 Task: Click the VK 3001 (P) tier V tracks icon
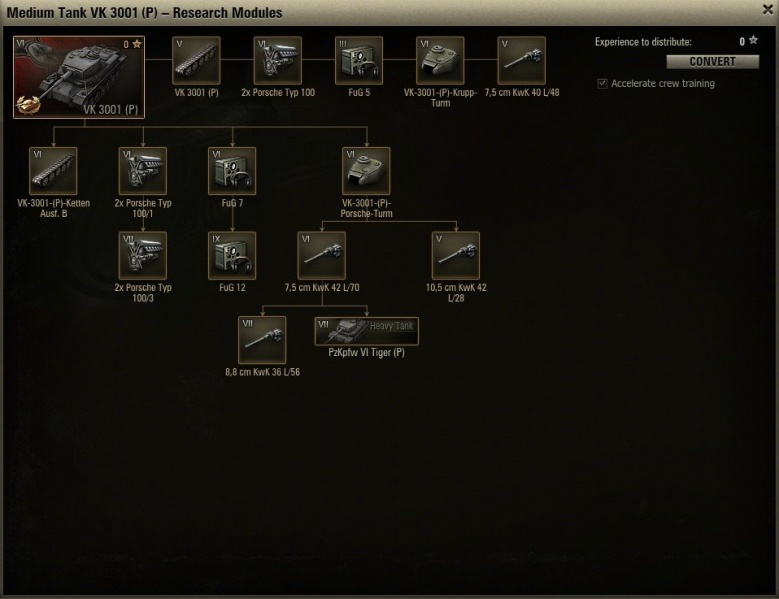[196, 60]
